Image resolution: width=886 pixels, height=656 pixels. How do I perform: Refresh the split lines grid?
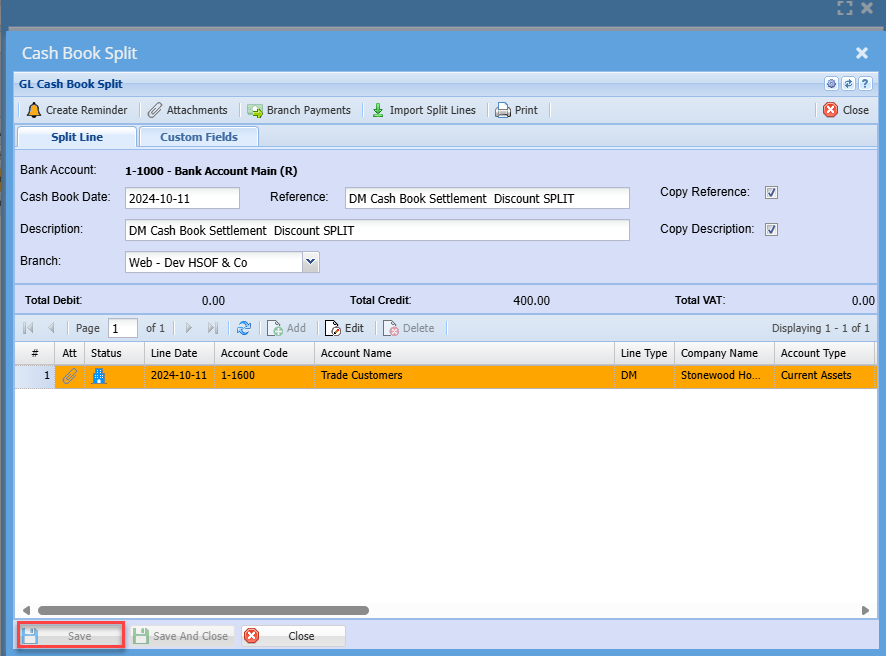pyautogui.click(x=243, y=328)
